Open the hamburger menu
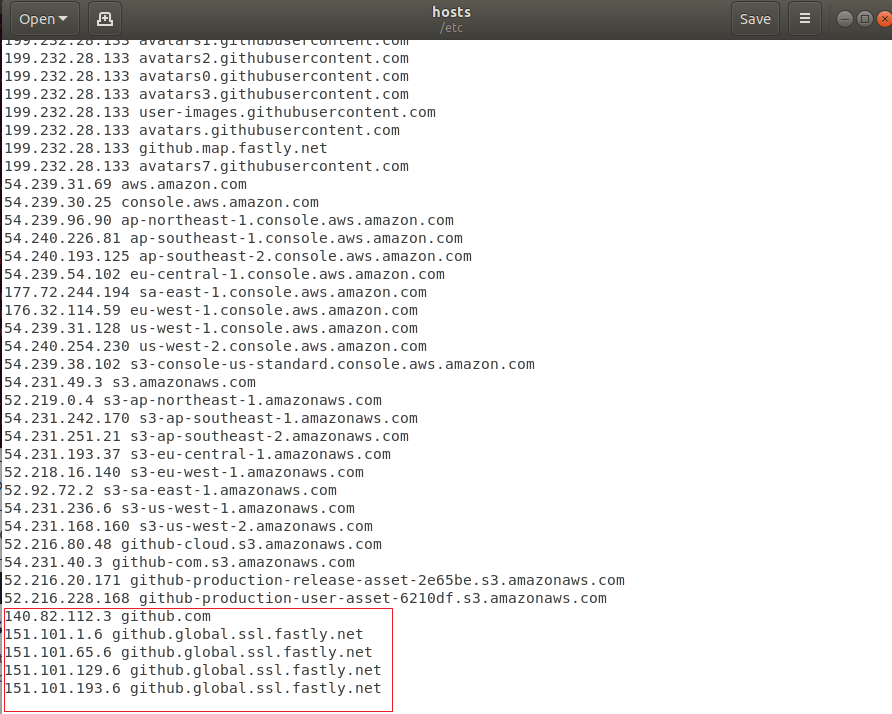Screen dimensions: 892x714 click(804, 19)
